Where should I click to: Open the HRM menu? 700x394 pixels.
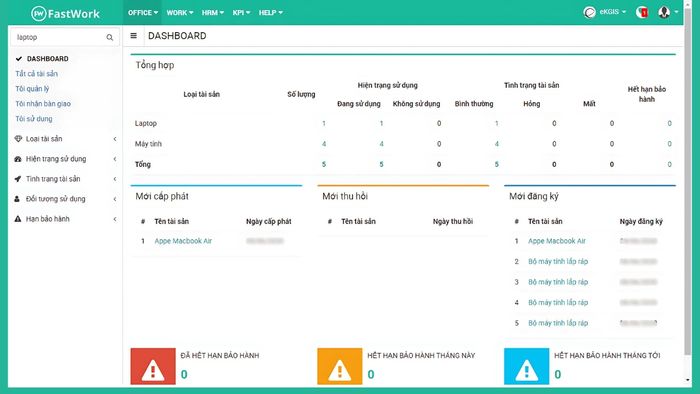(x=212, y=12)
